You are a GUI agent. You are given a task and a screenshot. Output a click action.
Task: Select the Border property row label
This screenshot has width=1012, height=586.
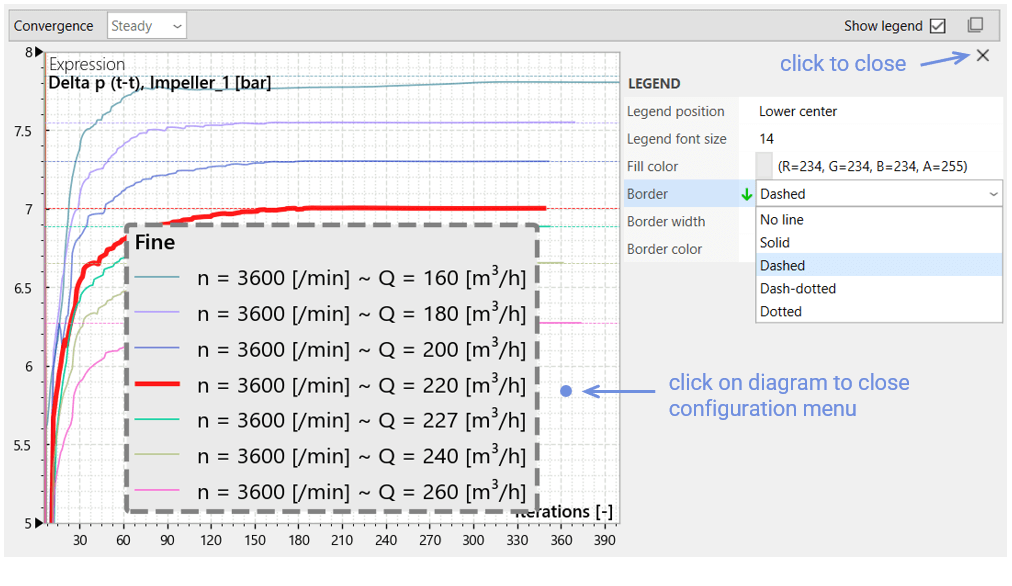pyautogui.click(x=647, y=194)
